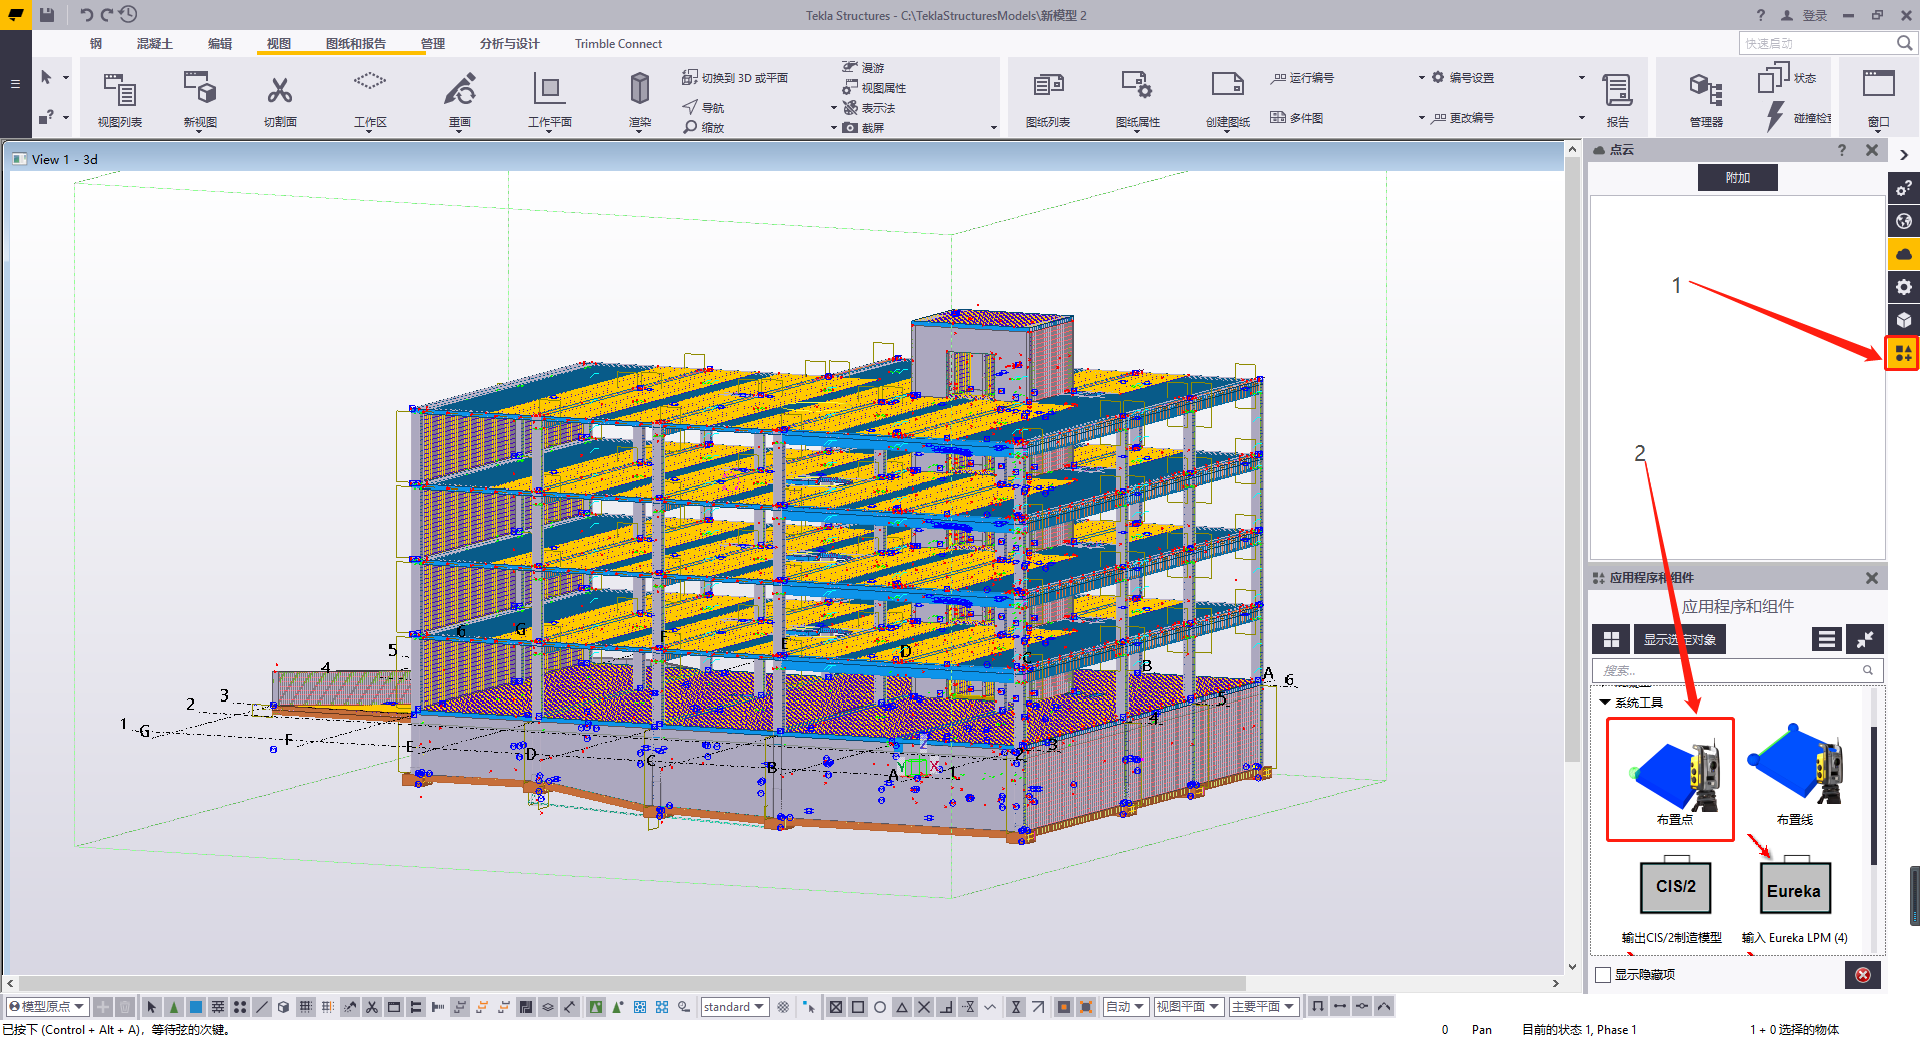Click the 附加 attach button

click(x=1737, y=178)
